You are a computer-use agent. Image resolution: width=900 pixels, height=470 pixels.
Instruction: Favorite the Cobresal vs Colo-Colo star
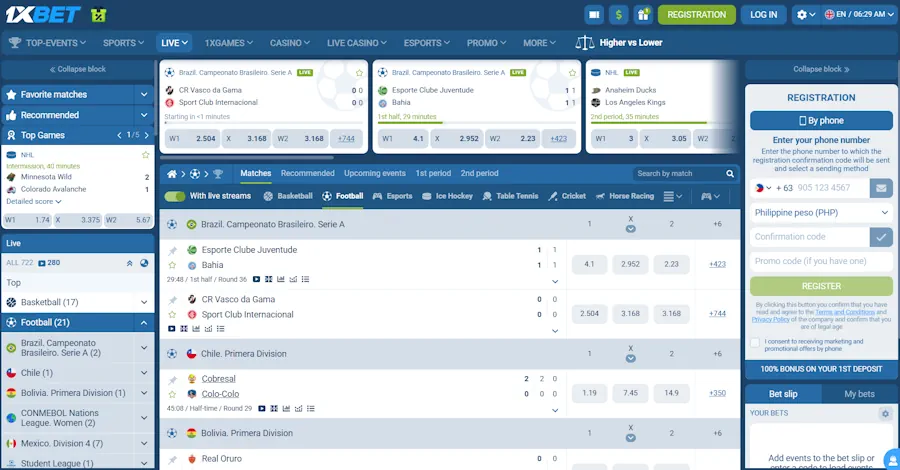pyautogui.click(x=172, y=394)
